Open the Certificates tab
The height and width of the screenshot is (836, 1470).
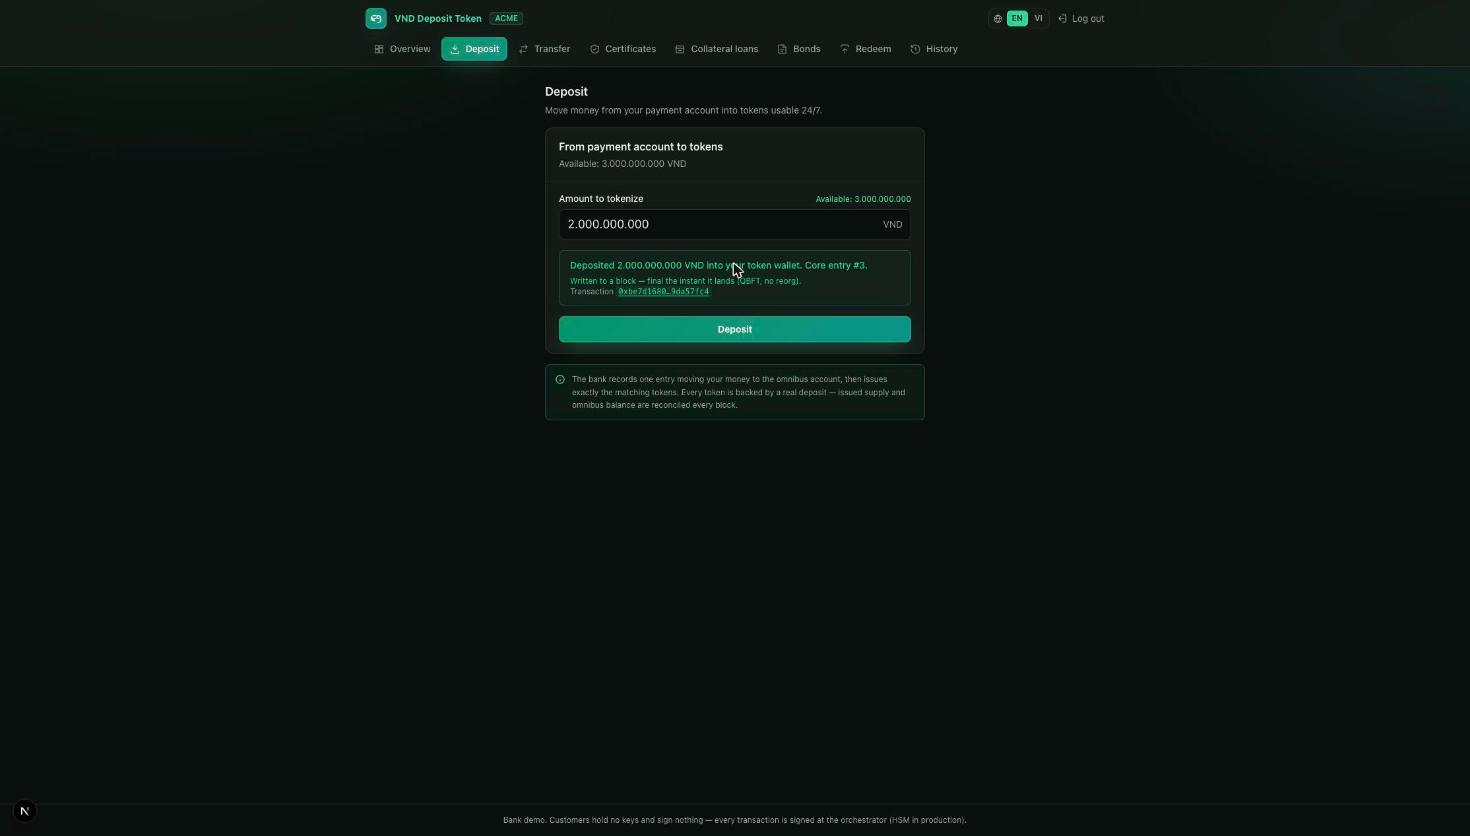pyautogui.click(x=623, y=49)
